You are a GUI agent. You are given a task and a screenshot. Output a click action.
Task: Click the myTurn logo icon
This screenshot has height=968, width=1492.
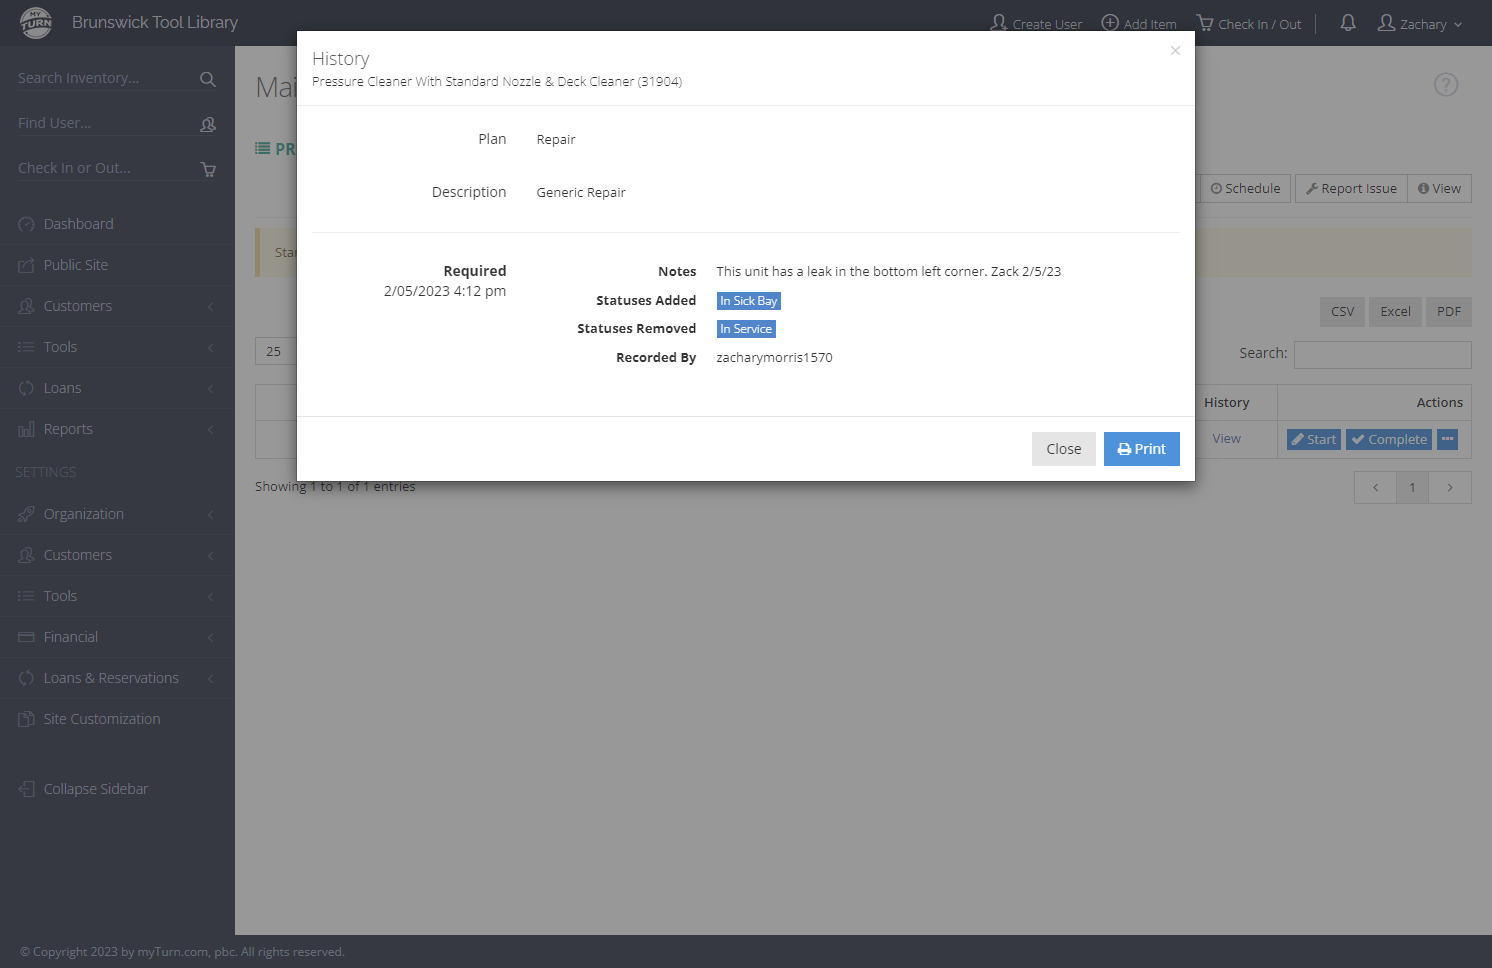(36, 22)
